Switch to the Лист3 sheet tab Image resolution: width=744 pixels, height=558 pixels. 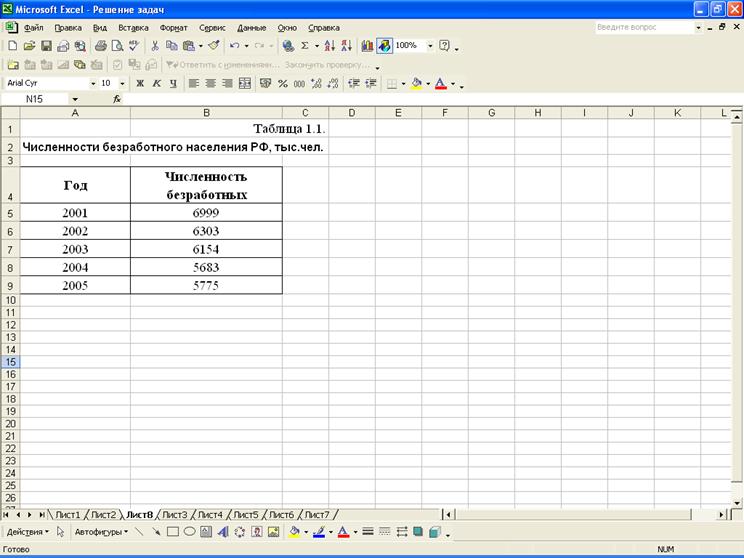click(x=175, y=514)
